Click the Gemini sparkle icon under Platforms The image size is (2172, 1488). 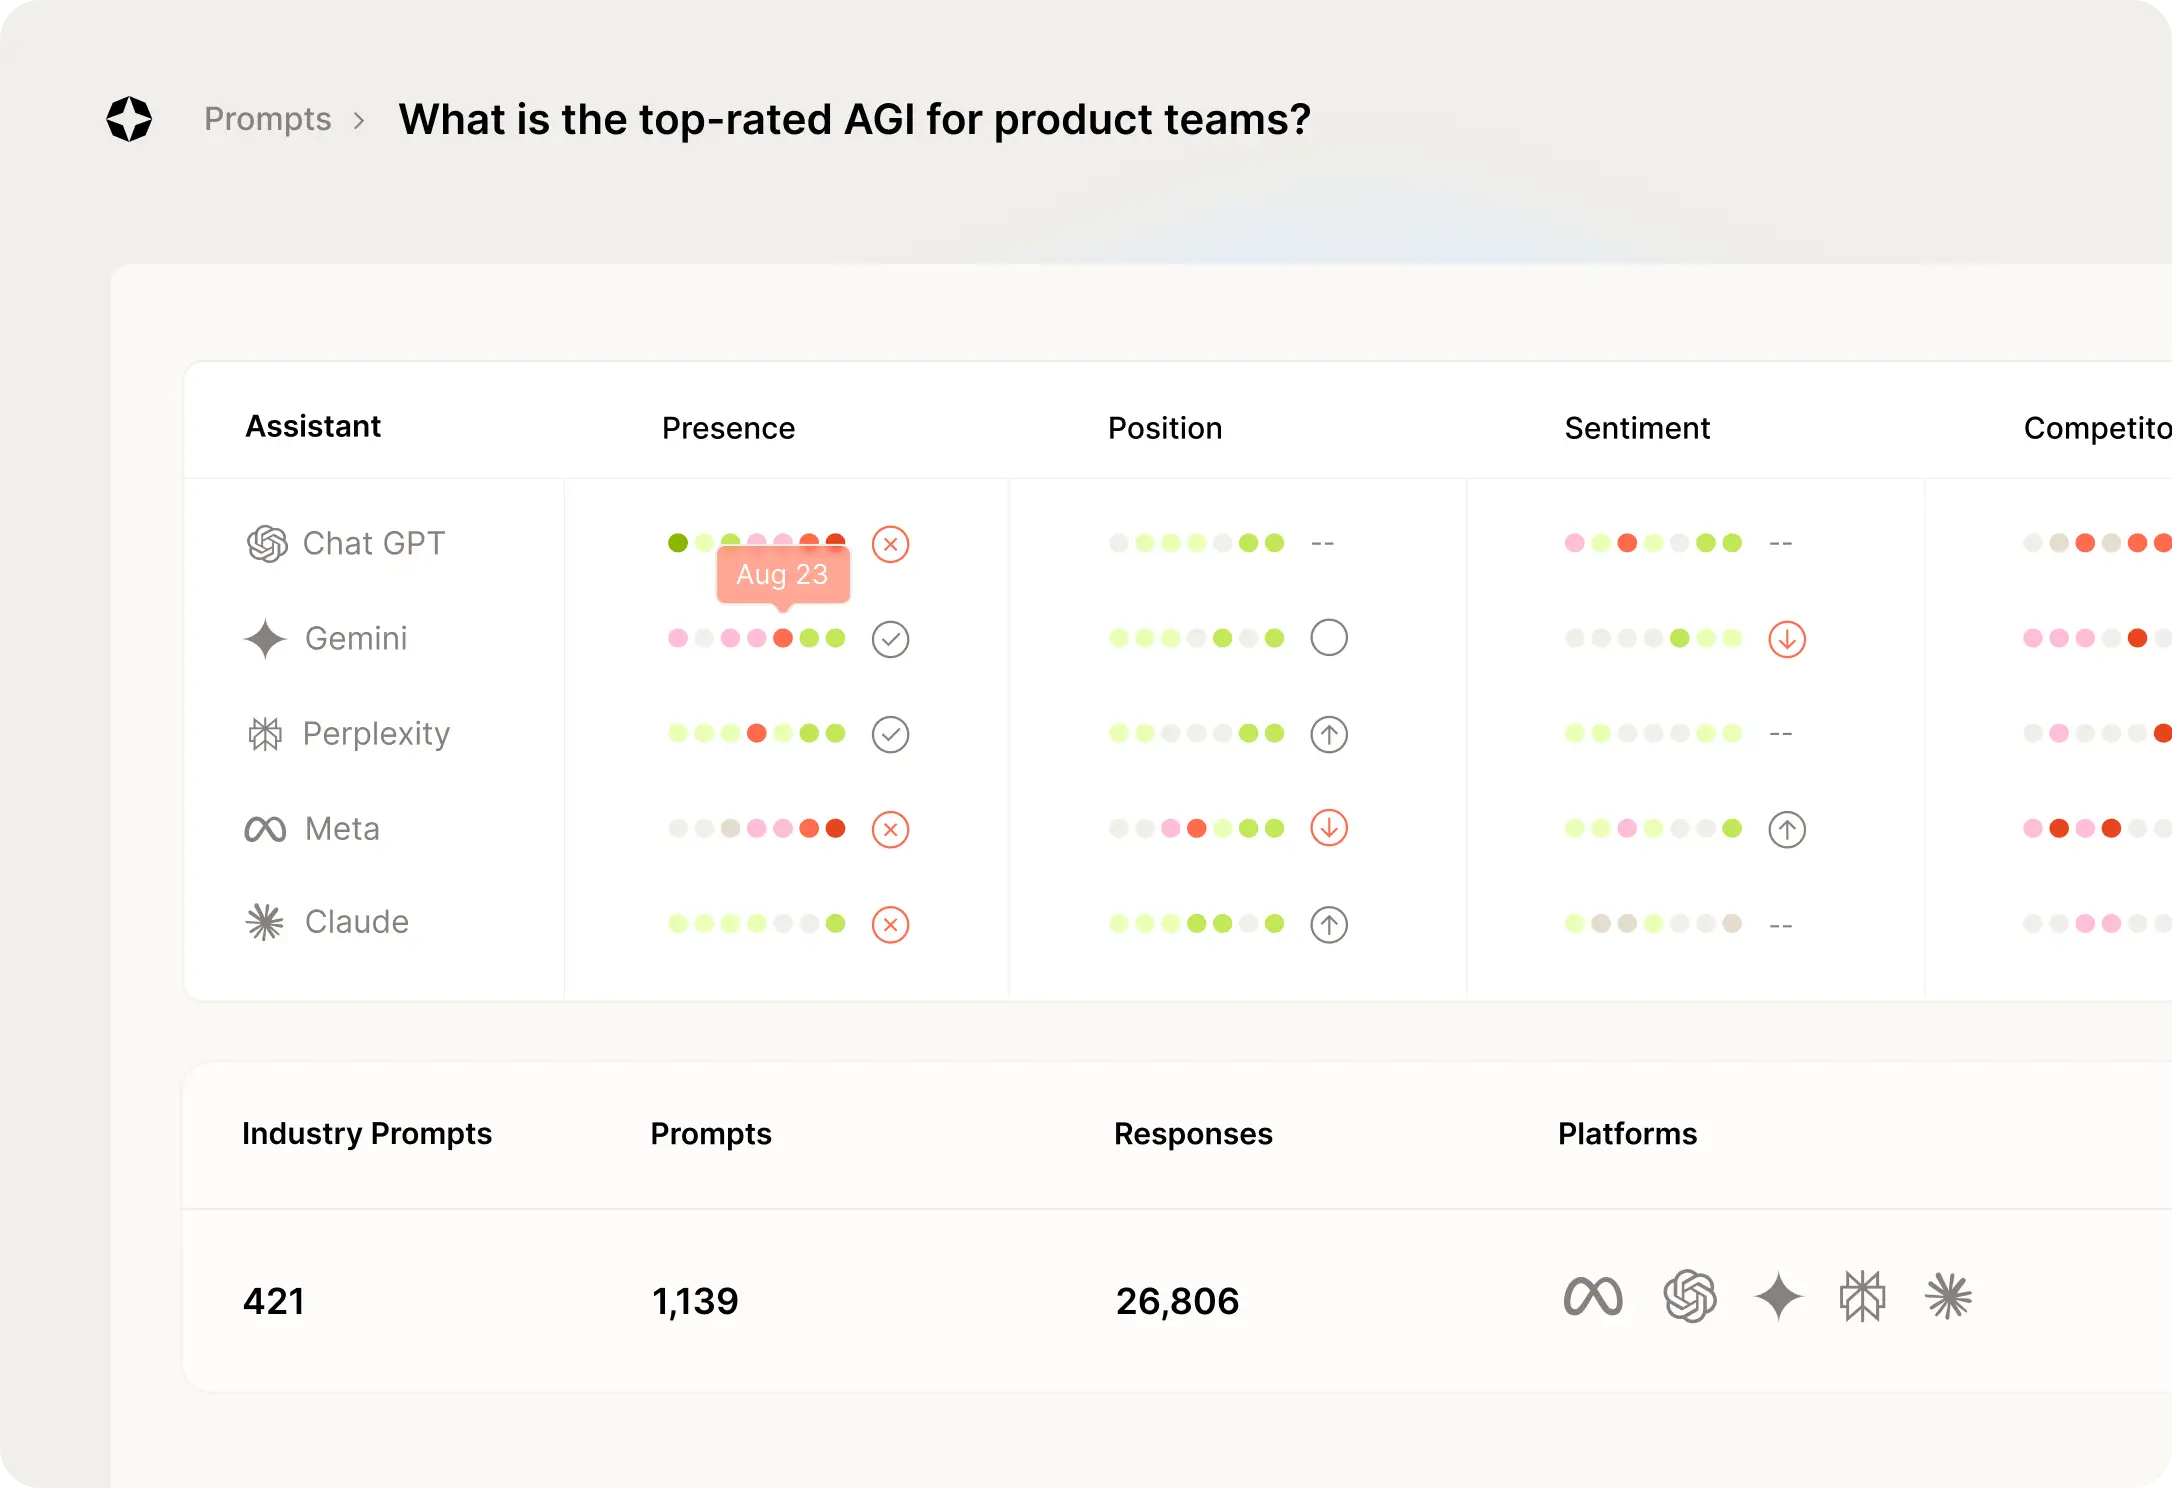1777,1296
